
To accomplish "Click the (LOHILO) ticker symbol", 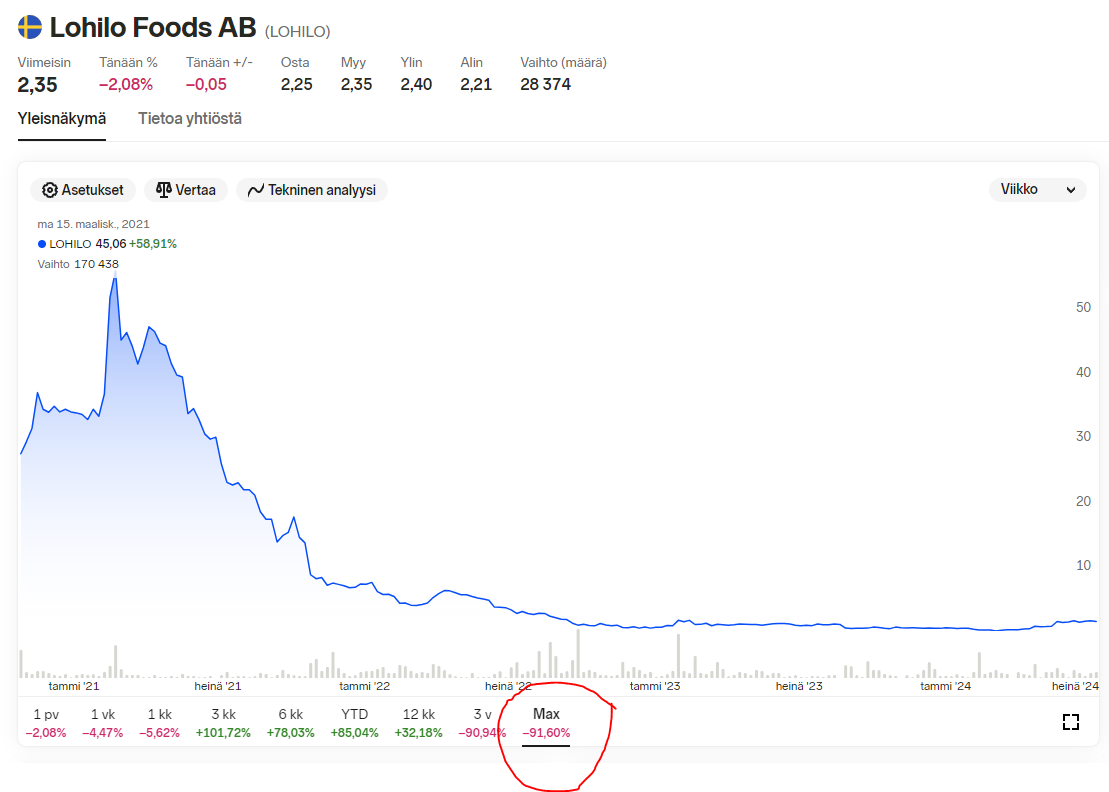I will point(298,31).
